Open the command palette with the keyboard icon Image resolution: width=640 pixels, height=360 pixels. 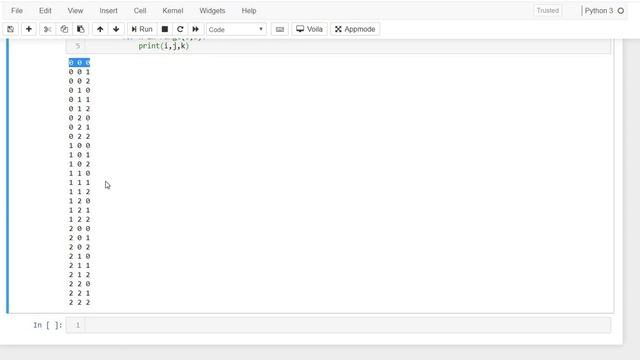[x=280, y=29]
